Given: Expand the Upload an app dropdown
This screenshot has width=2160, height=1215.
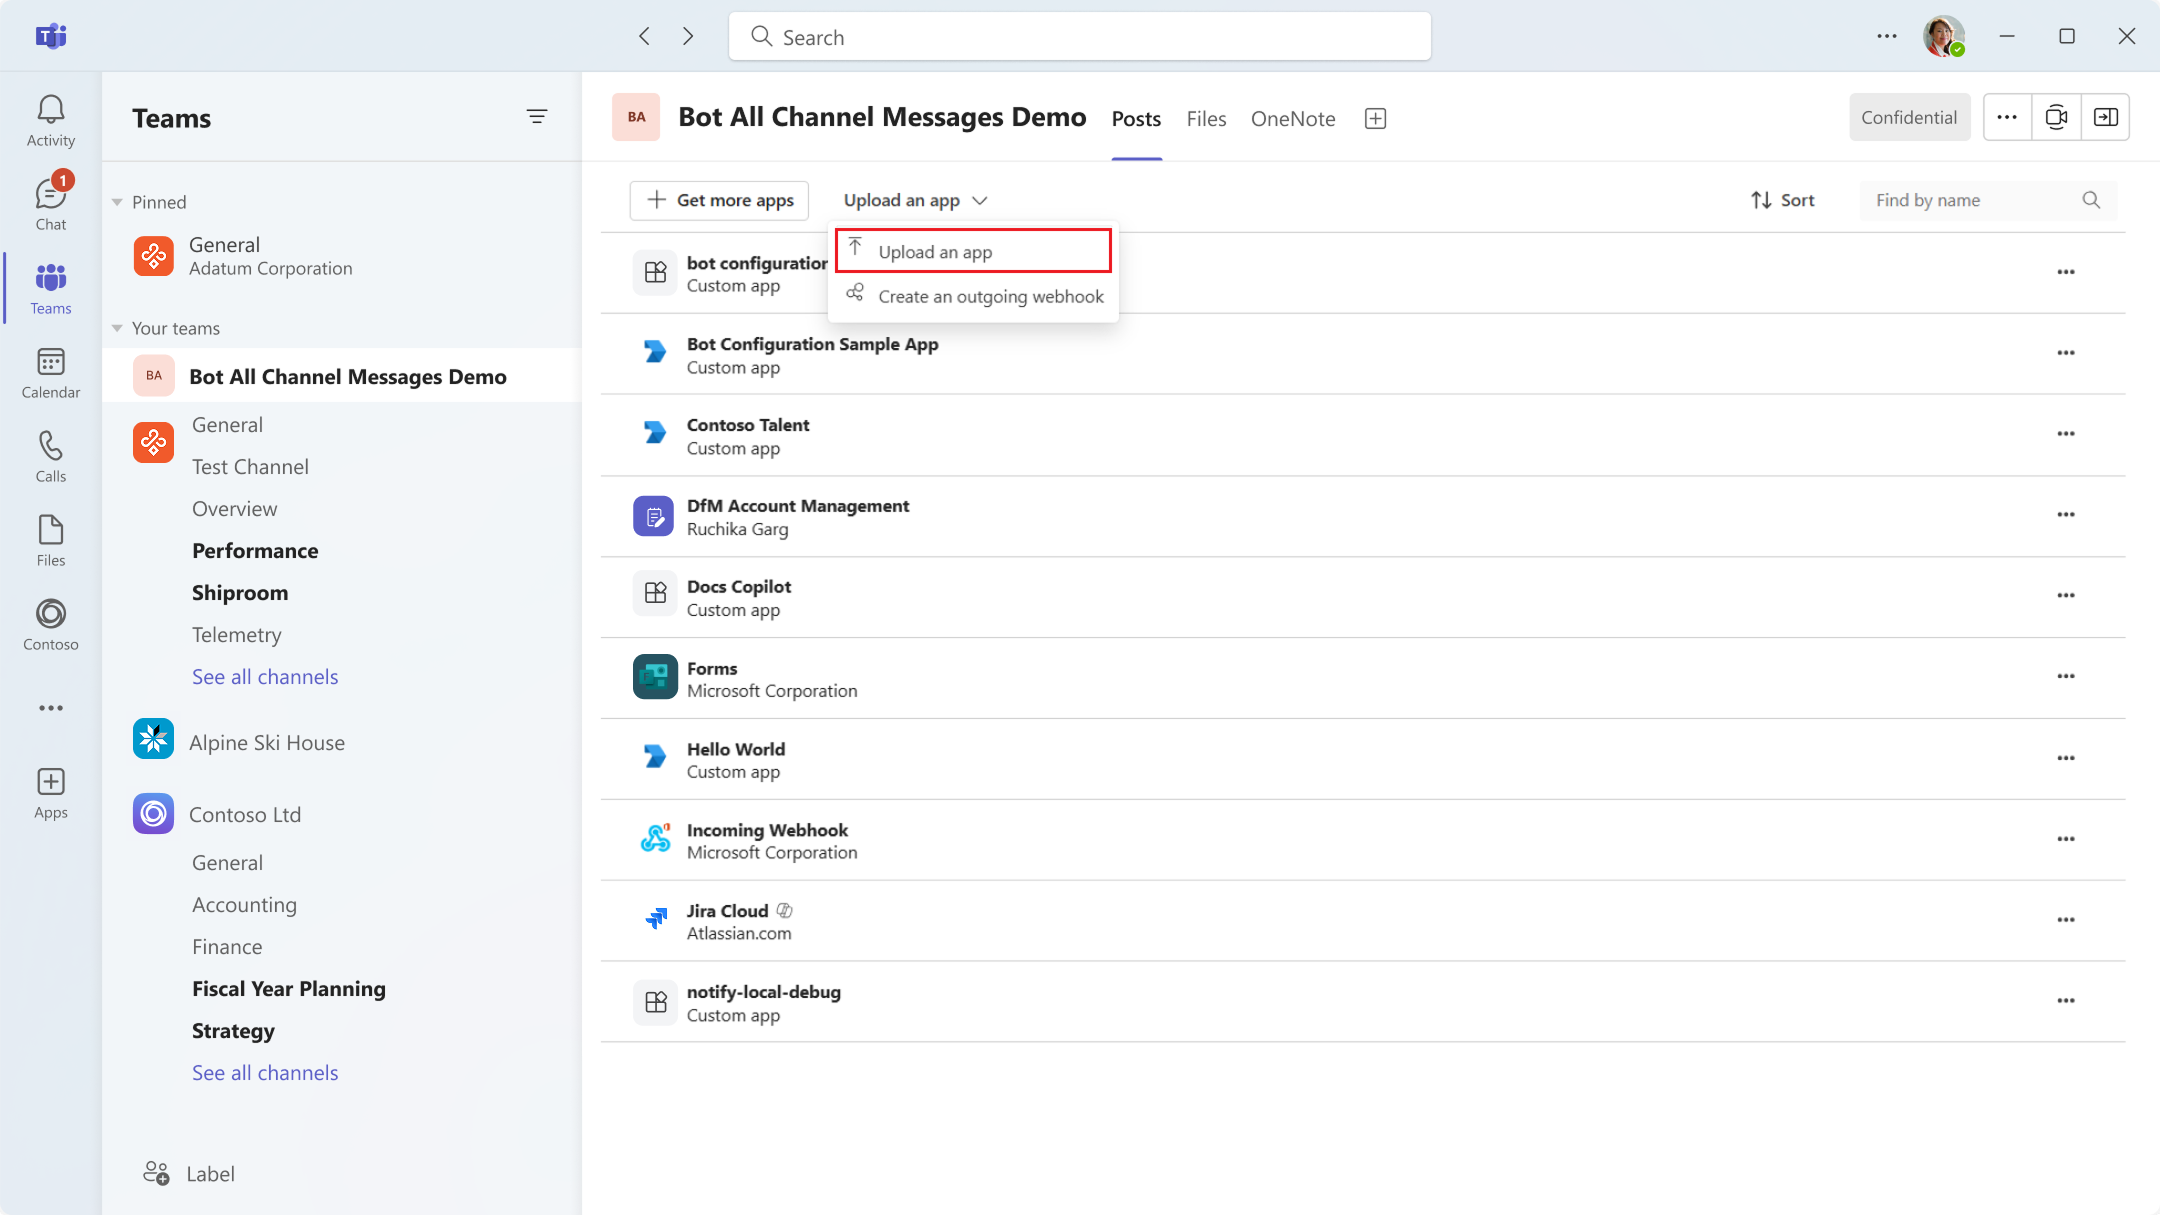Looking at the screenshot, I should pos(915,200).
